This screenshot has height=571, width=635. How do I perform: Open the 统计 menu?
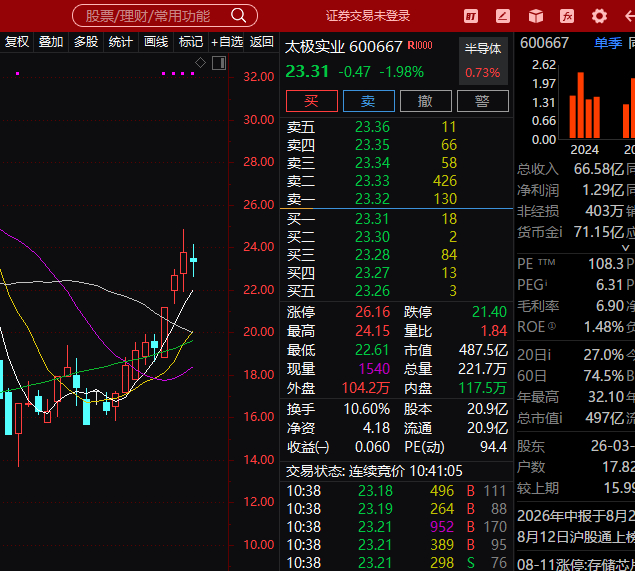point(121,42)
